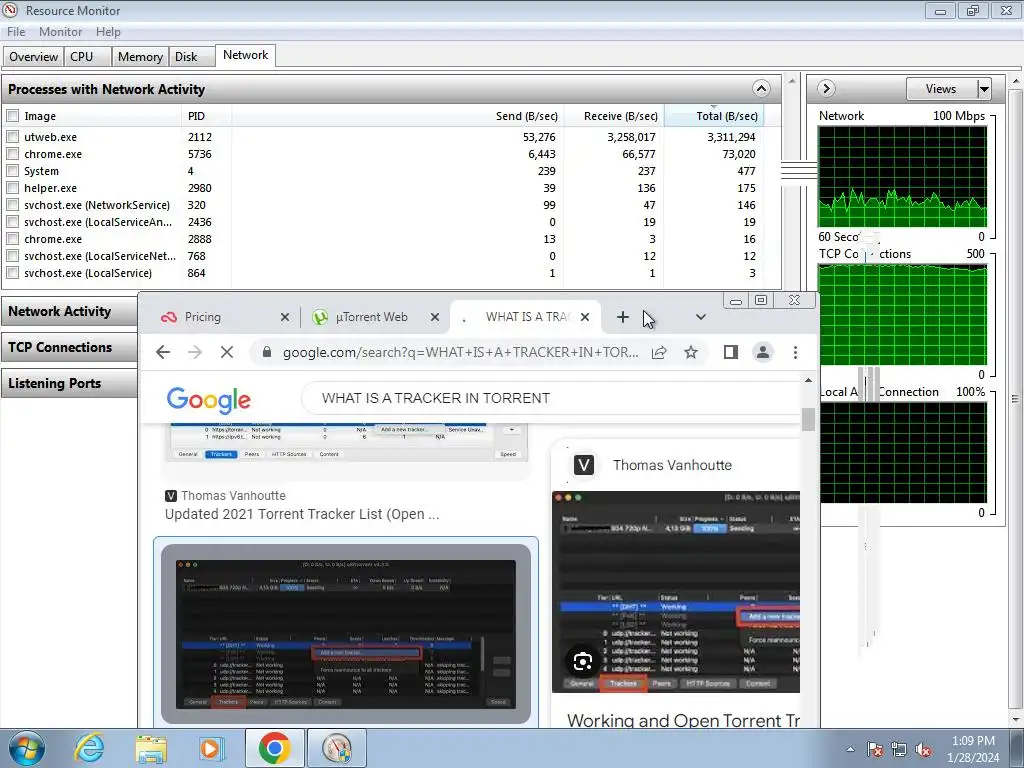Open Chrome's side panel icon
Viewport: 1024px width, 768px height.
pos(730,353)
